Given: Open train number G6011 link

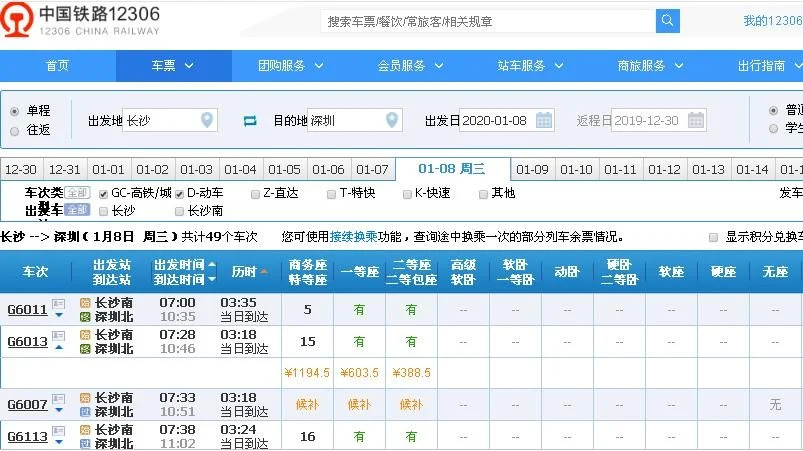Looking at the screenshot, I should (28, 310).
